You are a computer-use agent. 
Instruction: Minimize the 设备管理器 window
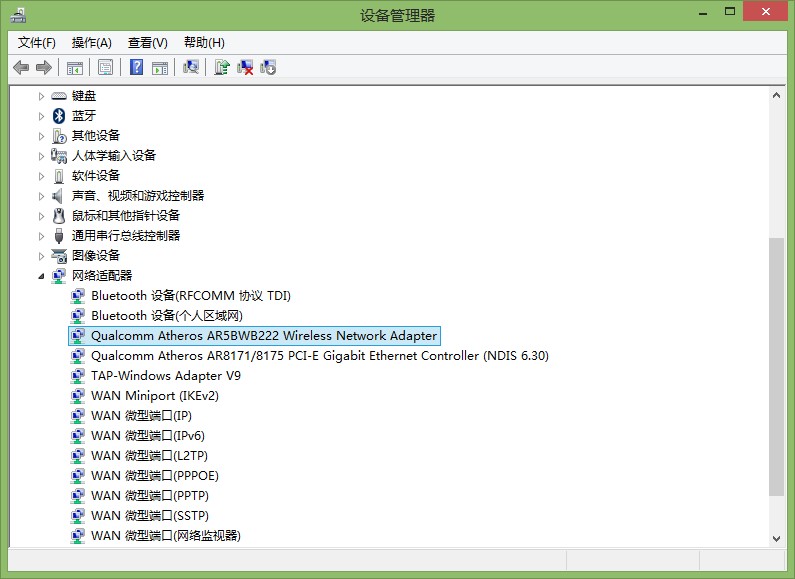point(703,13)
